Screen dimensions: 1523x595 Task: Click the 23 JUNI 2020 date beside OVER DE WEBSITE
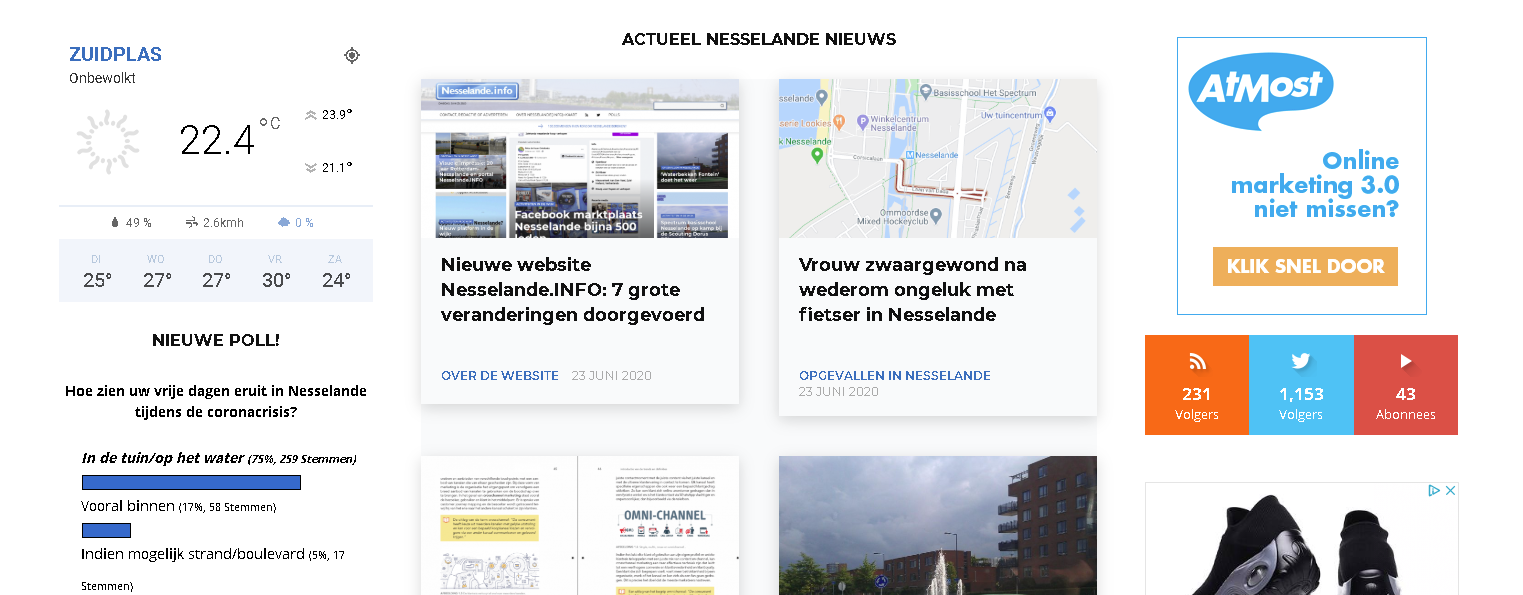[x=612, y=376]
